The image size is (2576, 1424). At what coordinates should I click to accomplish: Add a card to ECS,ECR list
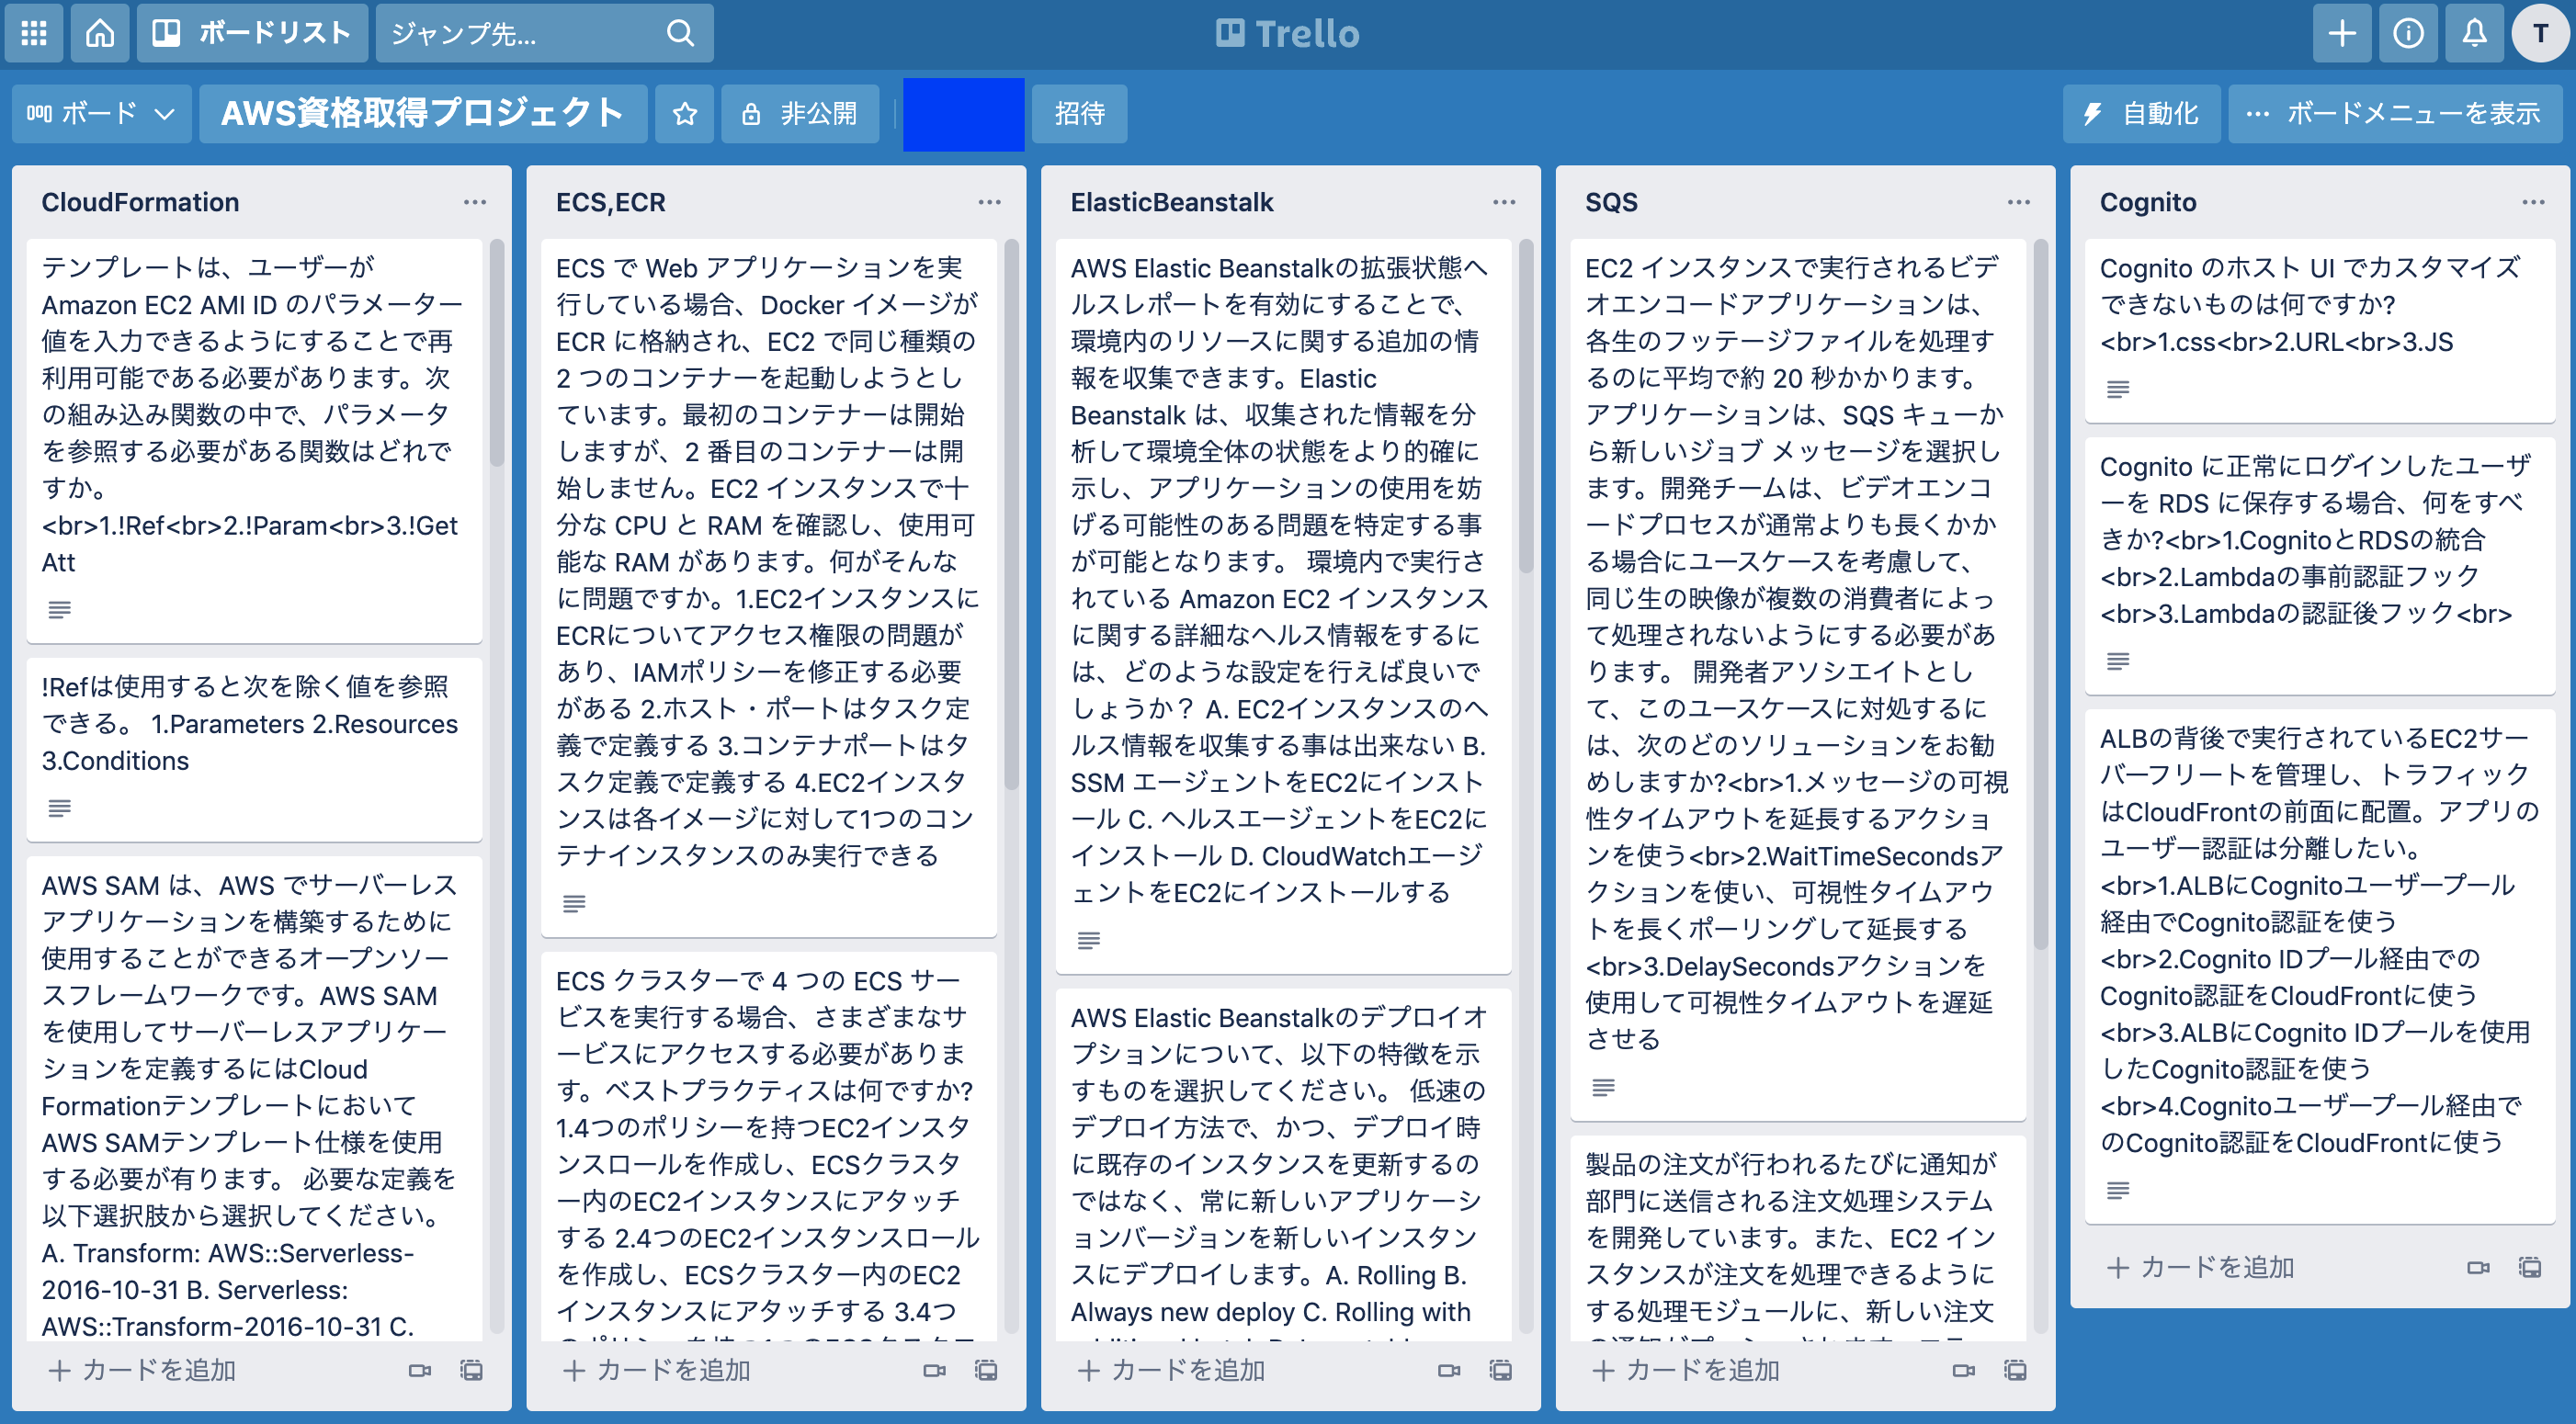tap(657, 1370)
